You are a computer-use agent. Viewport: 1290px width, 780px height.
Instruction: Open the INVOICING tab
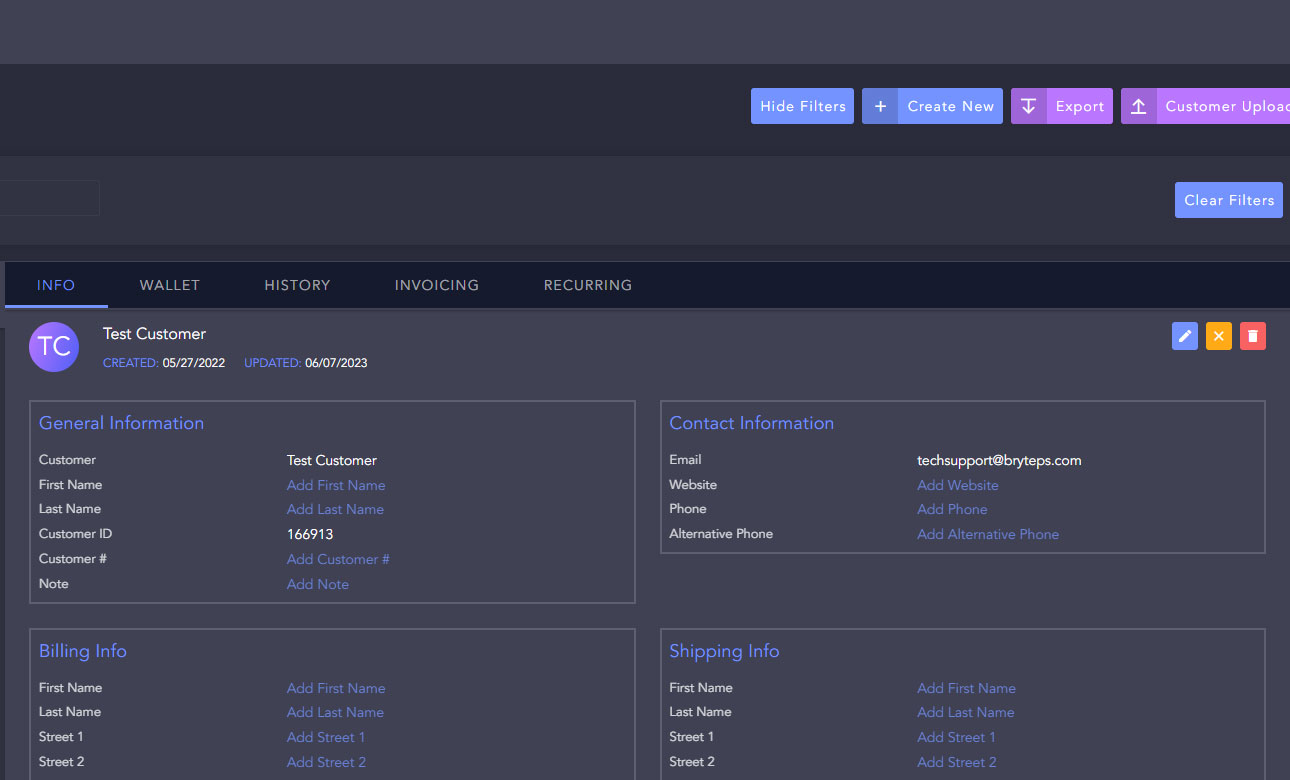tap(437, 285)
